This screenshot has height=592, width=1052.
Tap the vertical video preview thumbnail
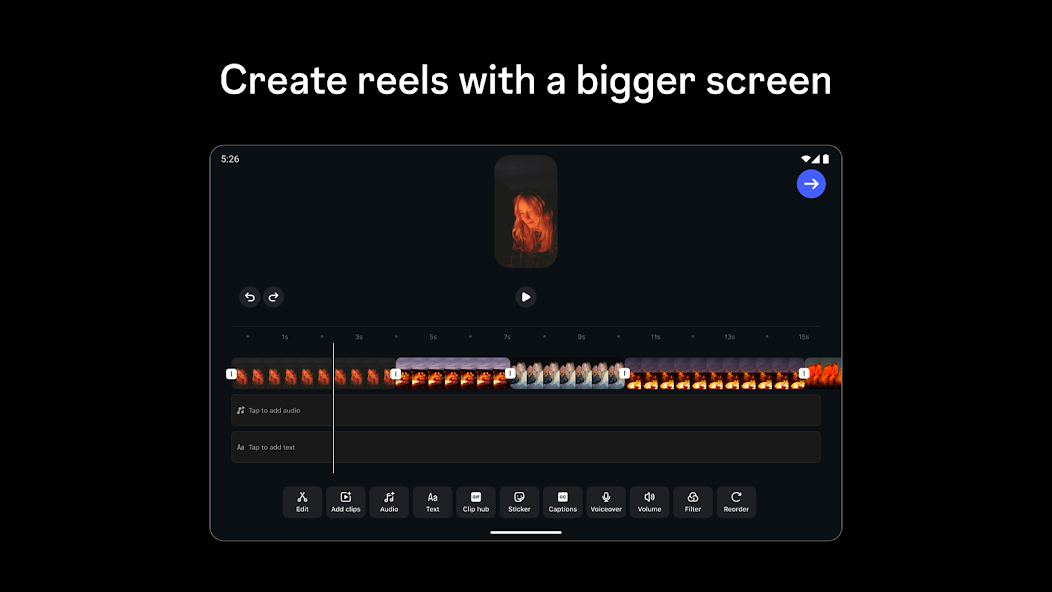526,211
